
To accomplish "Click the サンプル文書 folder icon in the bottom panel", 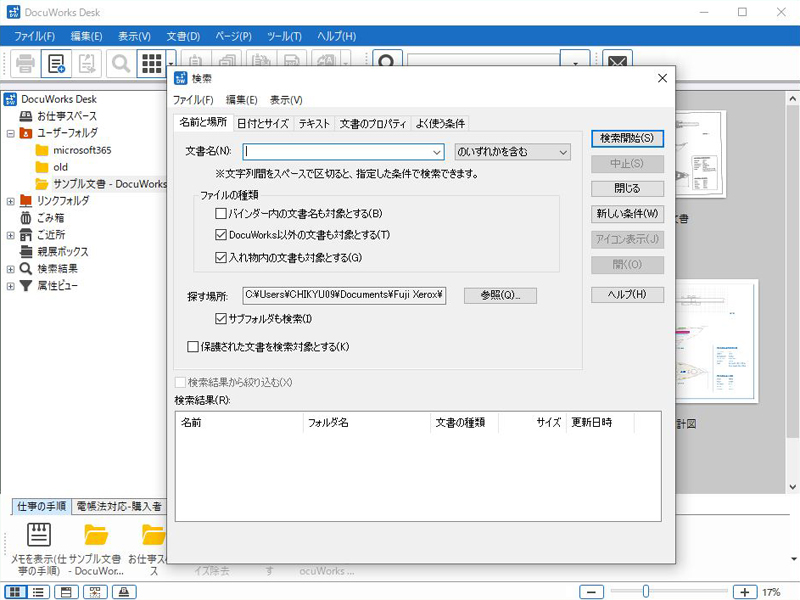I will click(x=96, y=535).
